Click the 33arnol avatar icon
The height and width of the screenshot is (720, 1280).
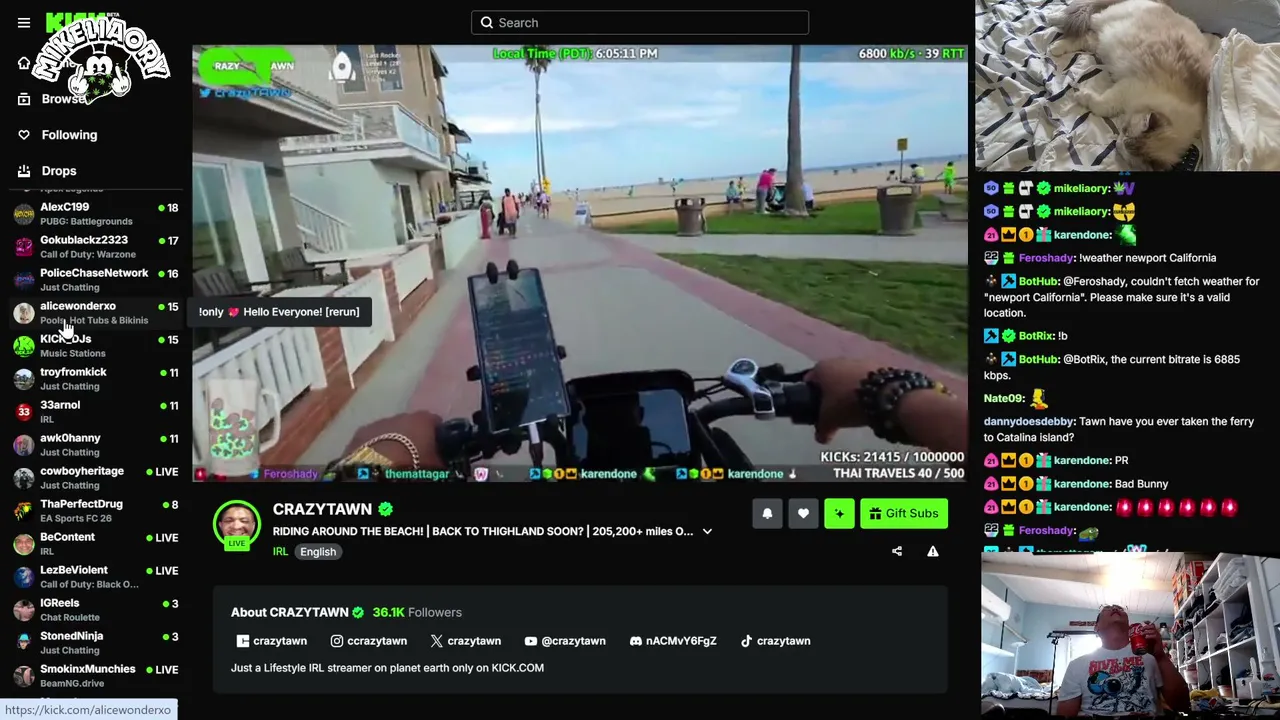tap(24, 412)
